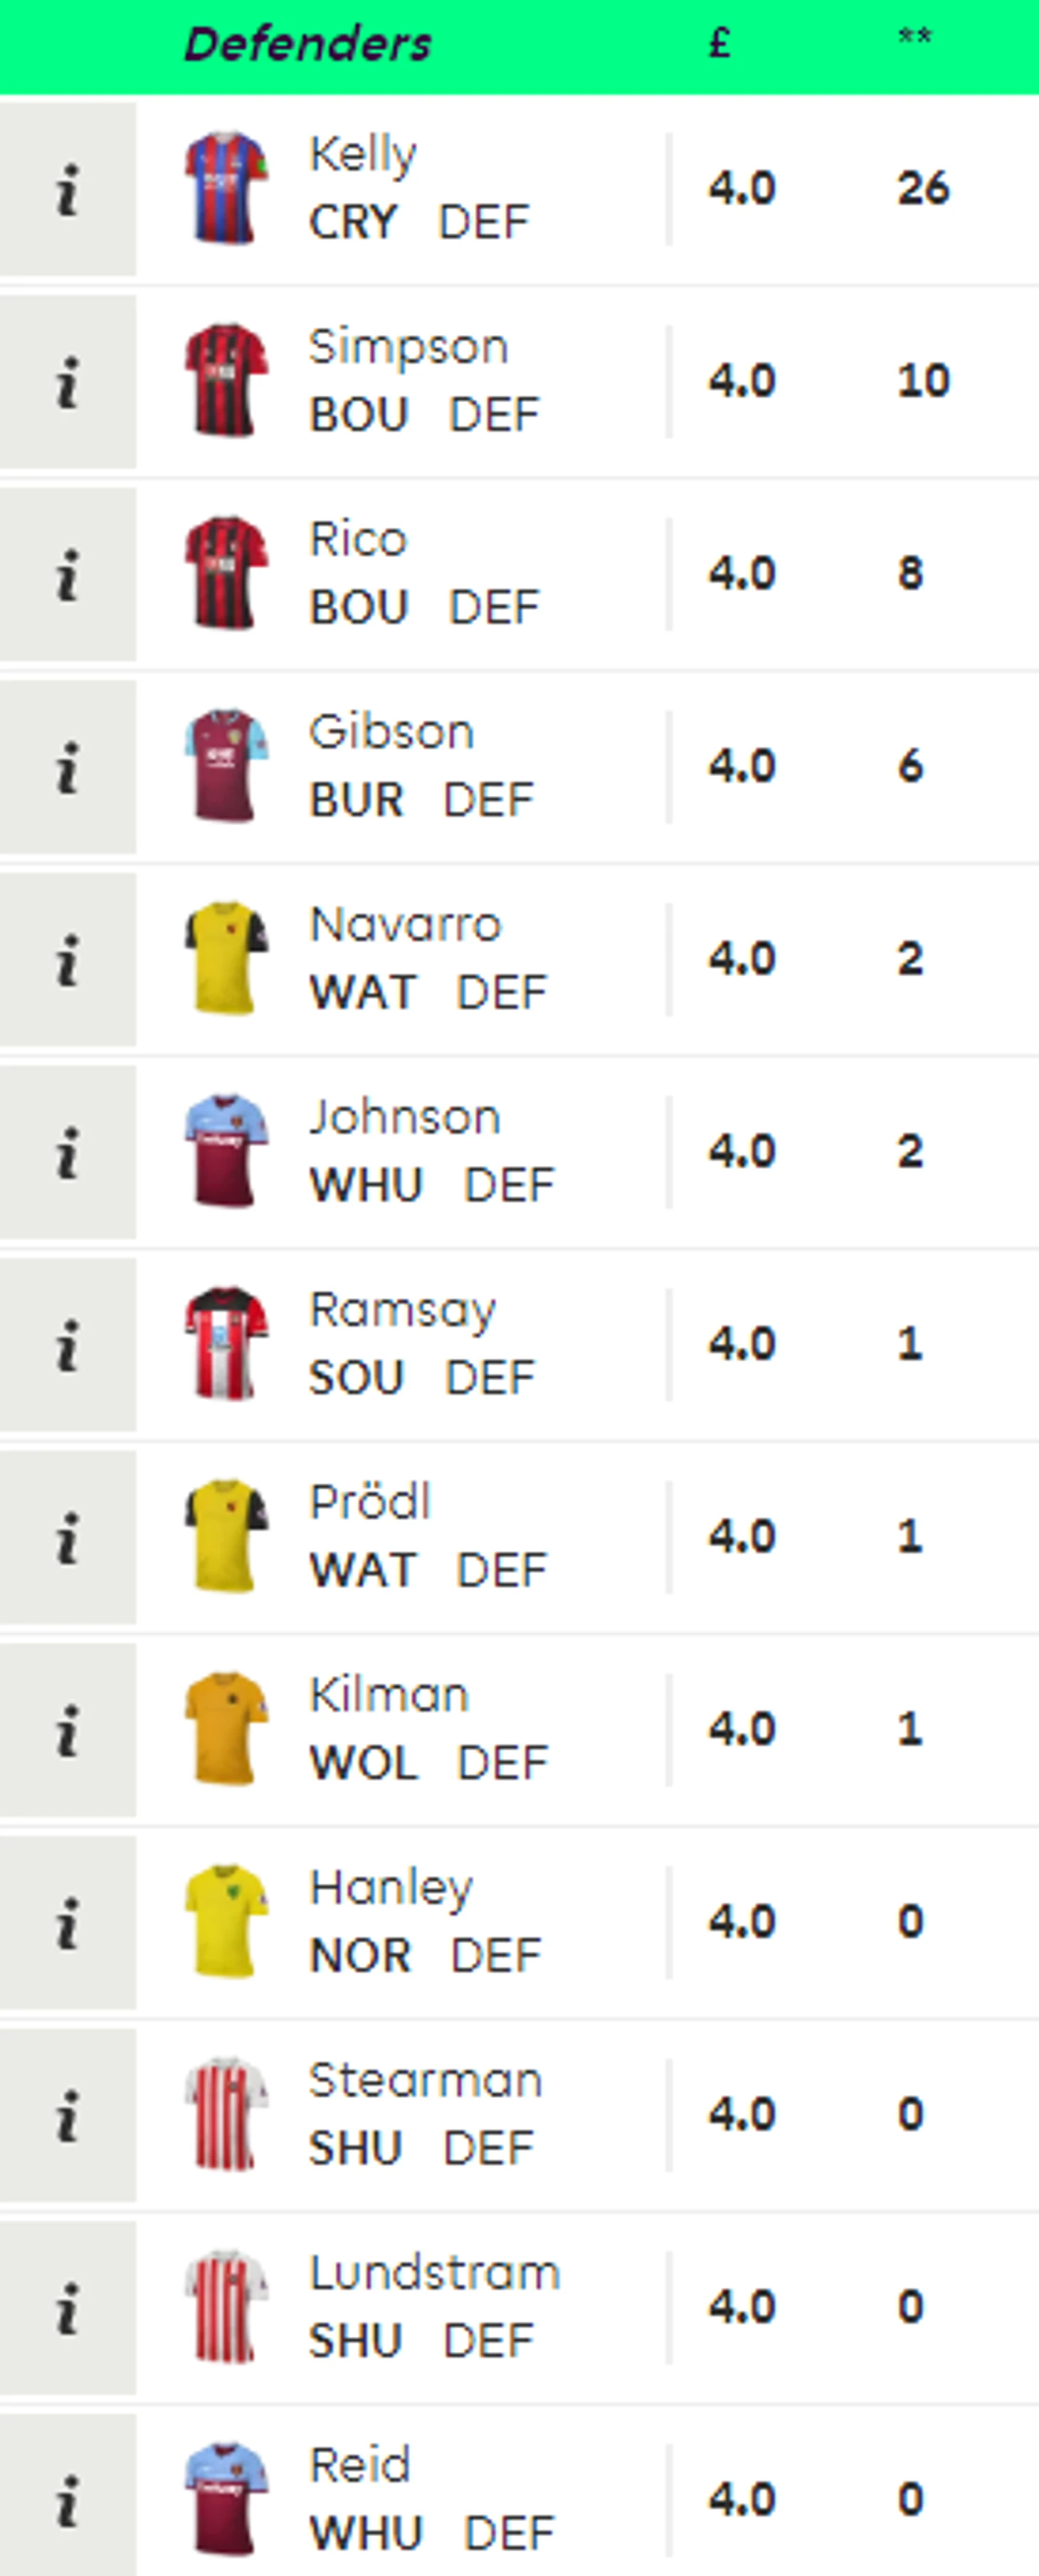Select Reid WHU defender row
Viewport: 1039px width, 2576px height.
point(519,2499)
